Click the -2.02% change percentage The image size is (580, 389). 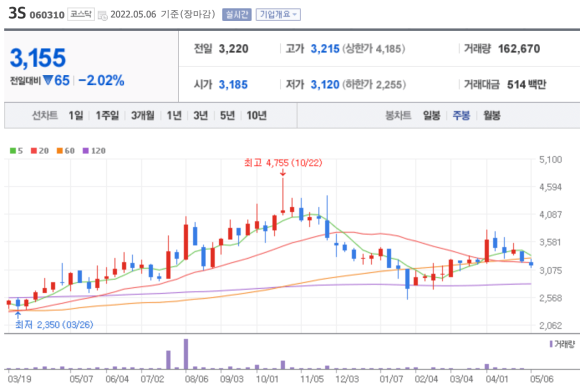[101, 80]
